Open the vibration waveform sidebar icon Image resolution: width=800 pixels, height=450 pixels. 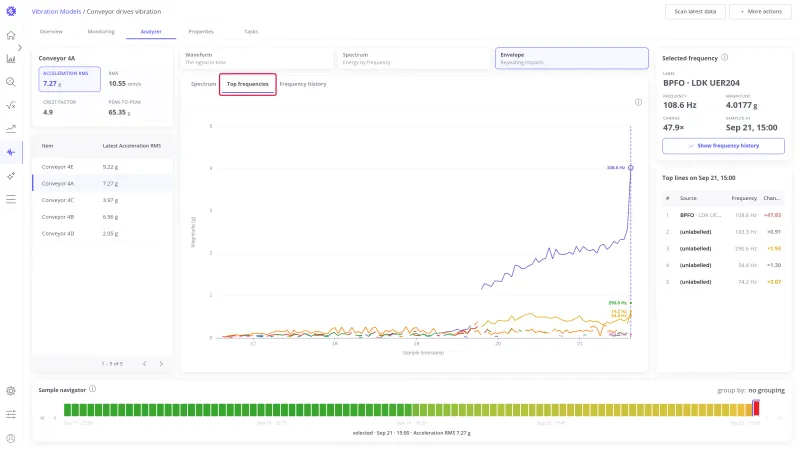coord(11,152)
